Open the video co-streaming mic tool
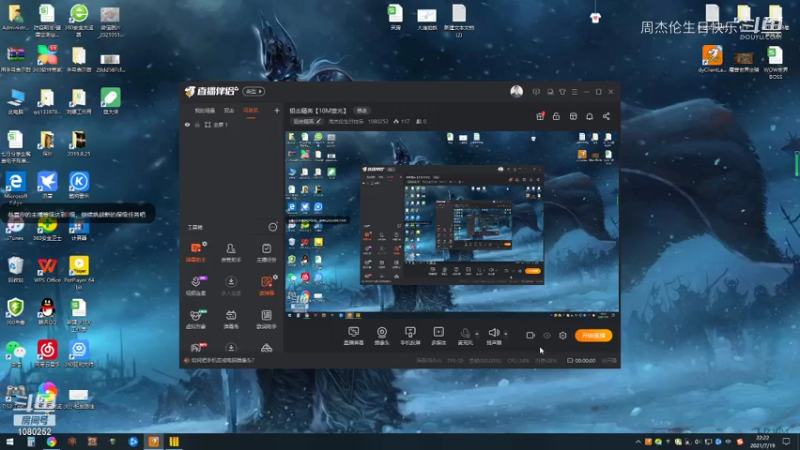This screenshot has height=450, width=800. click(x=196, y=286)
